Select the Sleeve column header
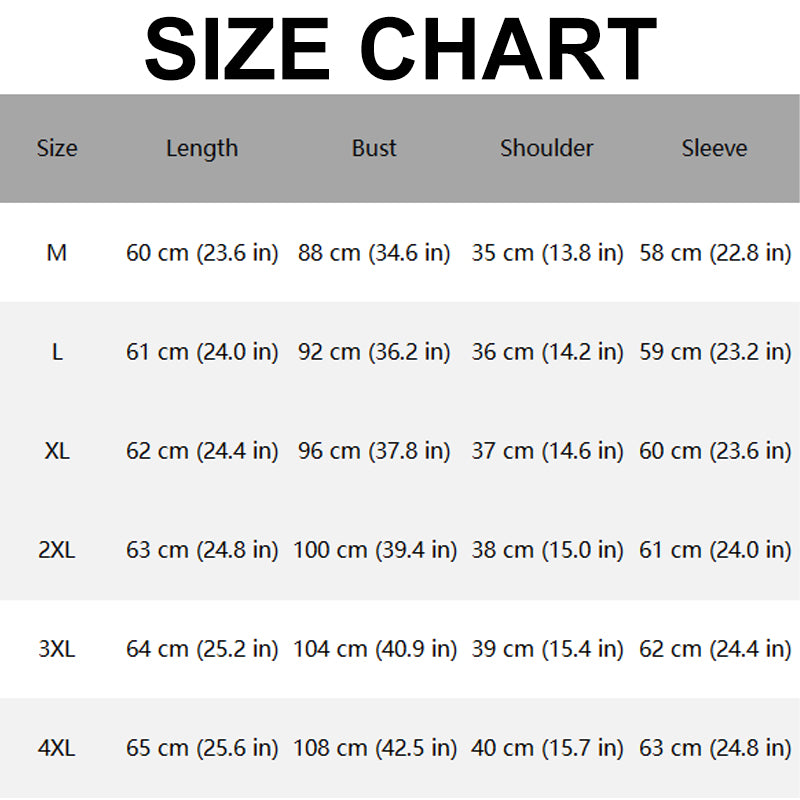The image size is (800, 800). point(714,149)
